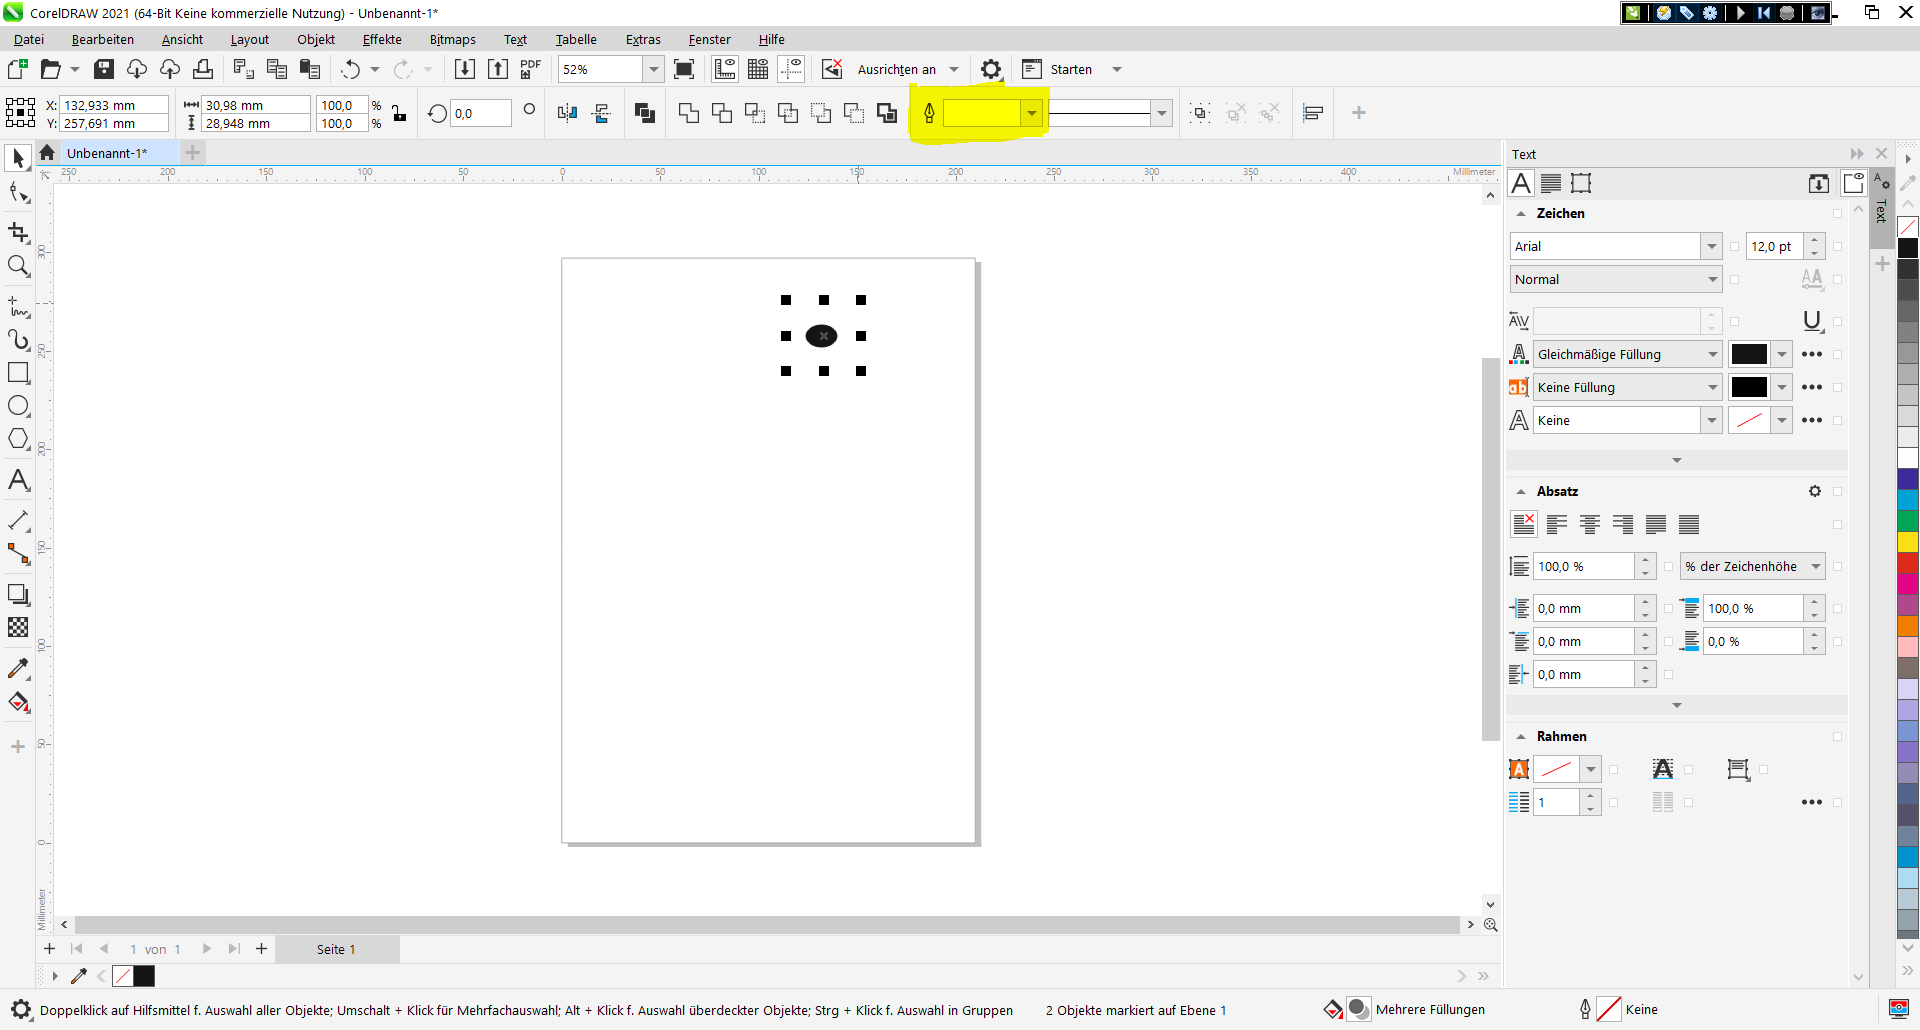Select the Ellipse tool
The width and height of the screenshot is (1920, 1030).
pos(18,406)
